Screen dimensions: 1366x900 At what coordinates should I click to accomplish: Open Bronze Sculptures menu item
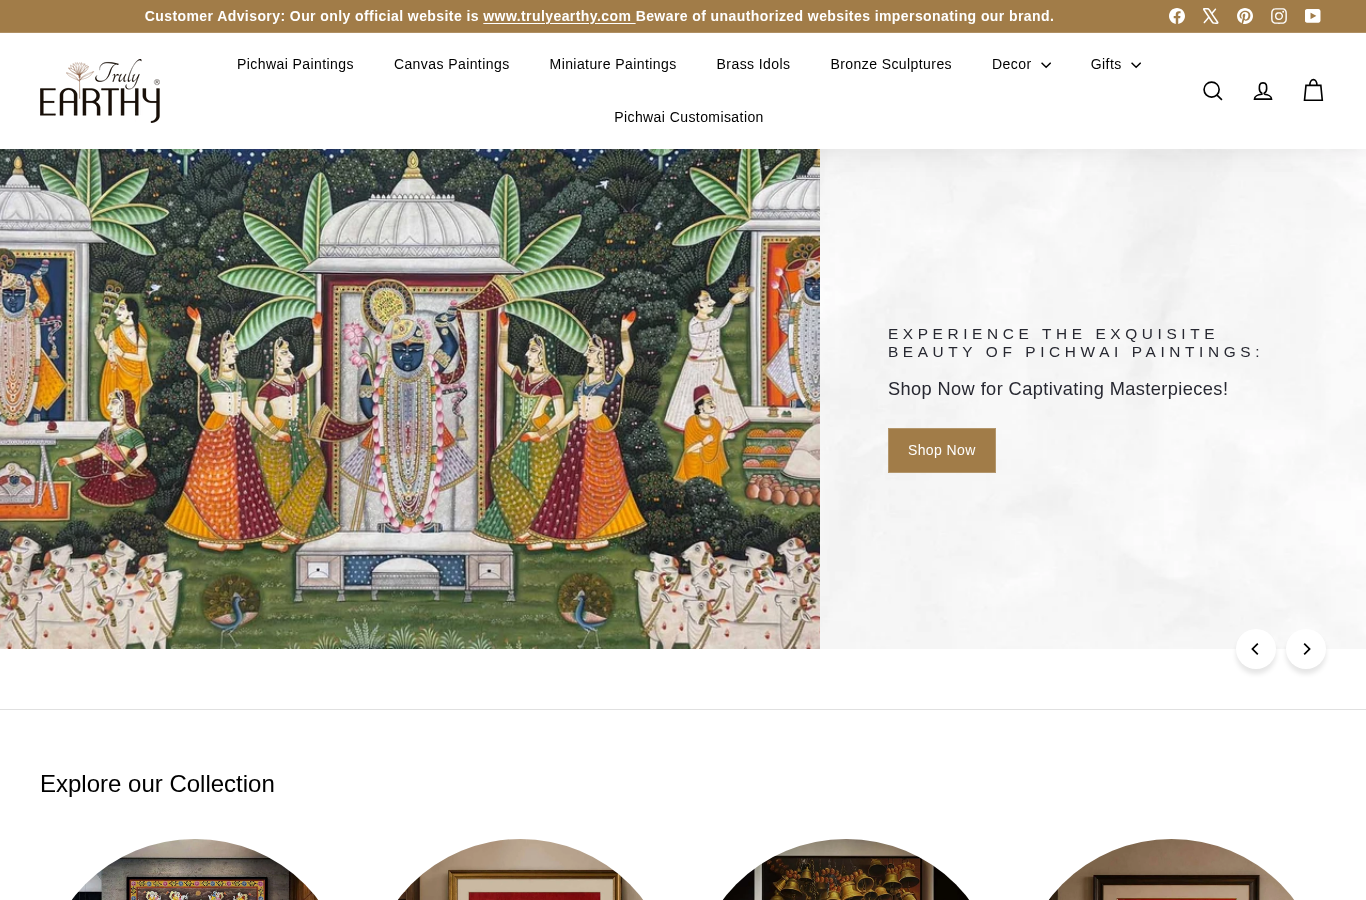point(891,64)
